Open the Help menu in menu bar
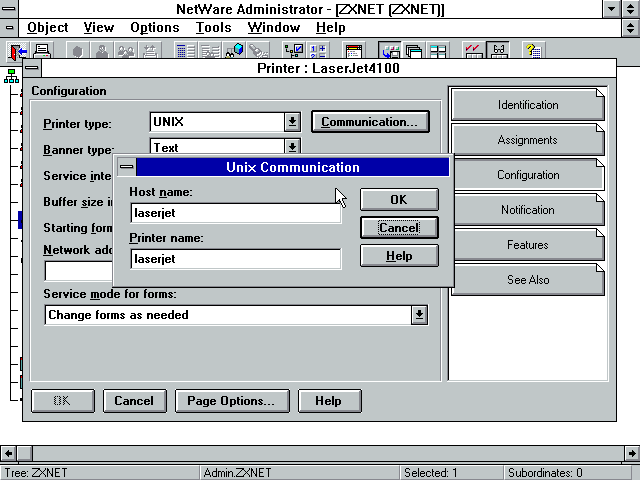The width and height of the screenshot is (640, 480). [x=331, y=27]
